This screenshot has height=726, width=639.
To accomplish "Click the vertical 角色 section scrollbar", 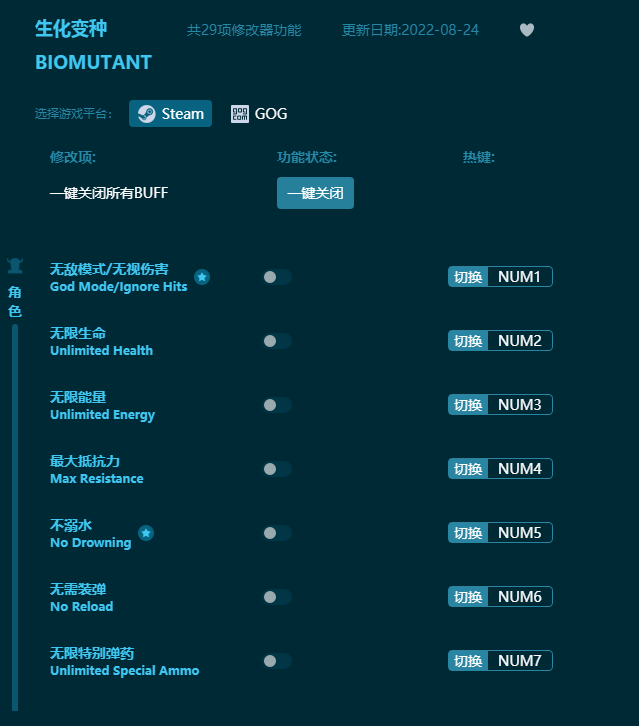I will coord(15,517).
